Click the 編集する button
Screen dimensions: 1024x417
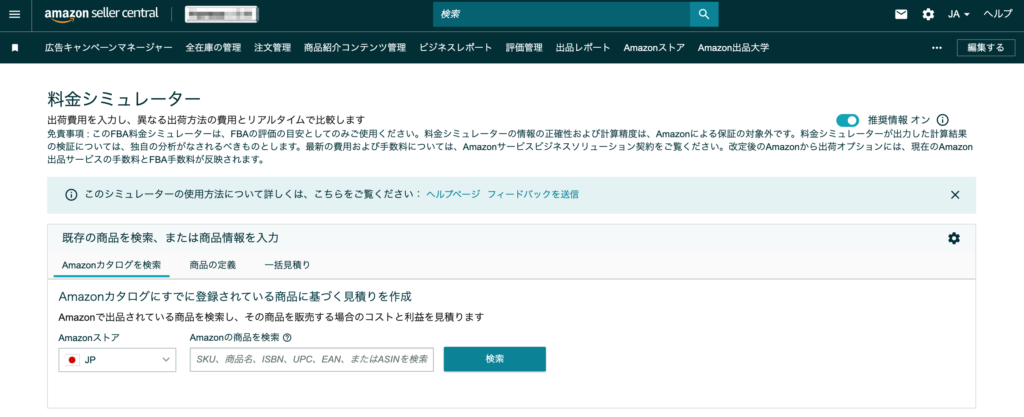[986, 48]
